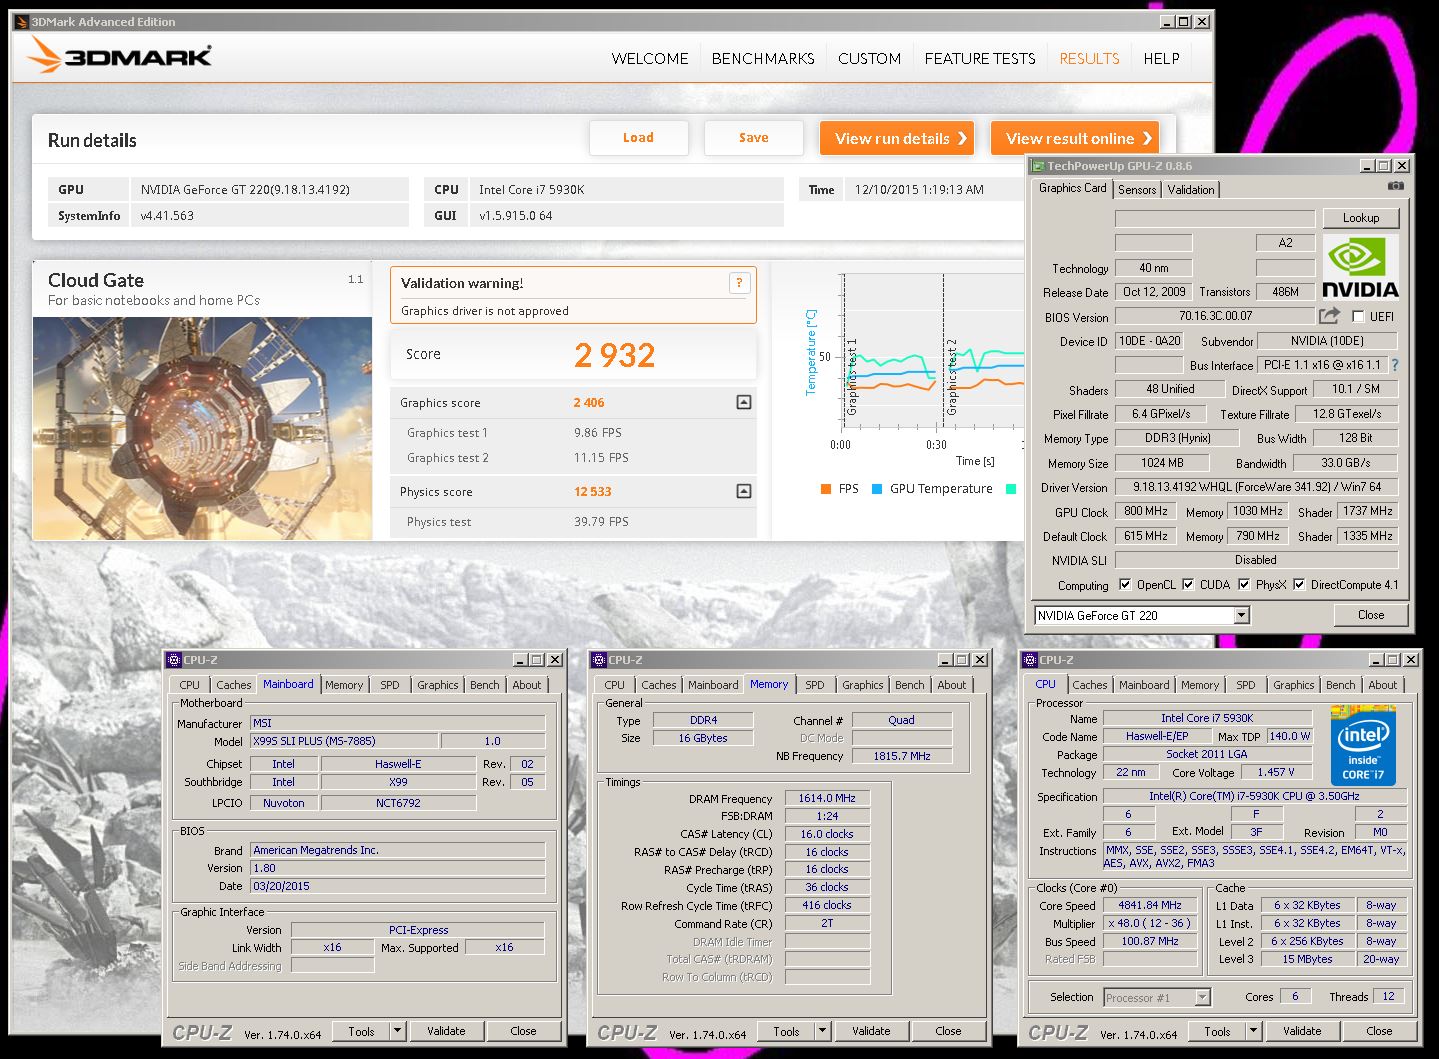Switch to Caches tab in CPU tab CPU-Z window
The image size is (1439, 1059).
pyautogui.click(x=1090, y=685)
